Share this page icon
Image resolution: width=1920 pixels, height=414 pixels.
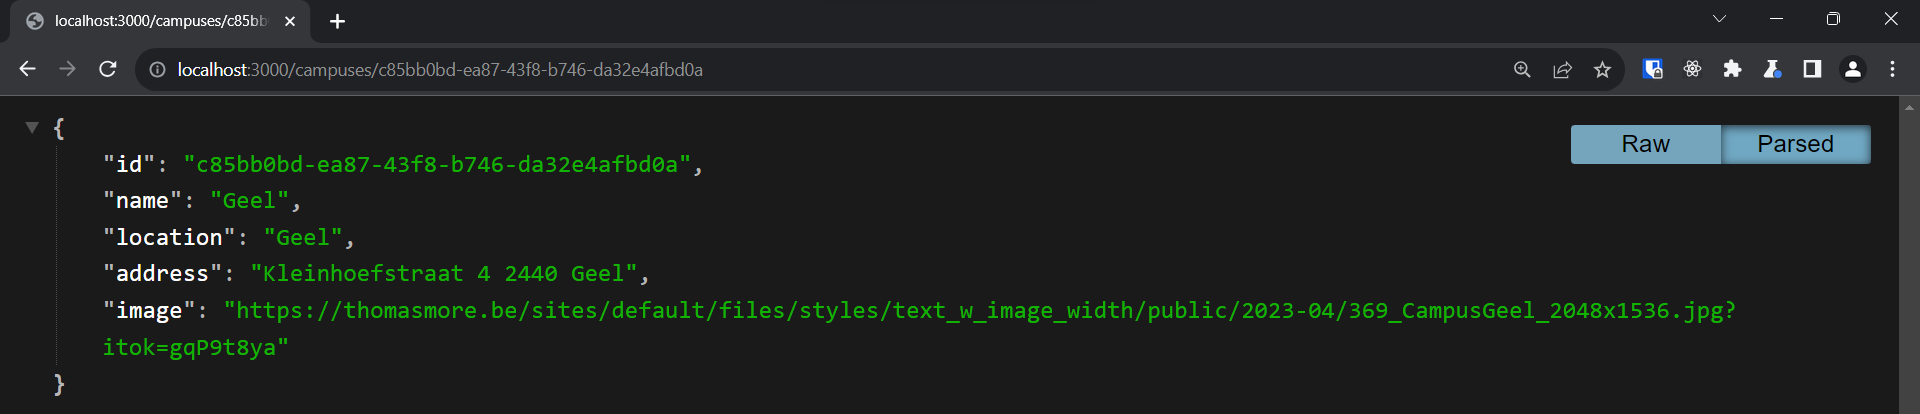tap(1562, 69)
